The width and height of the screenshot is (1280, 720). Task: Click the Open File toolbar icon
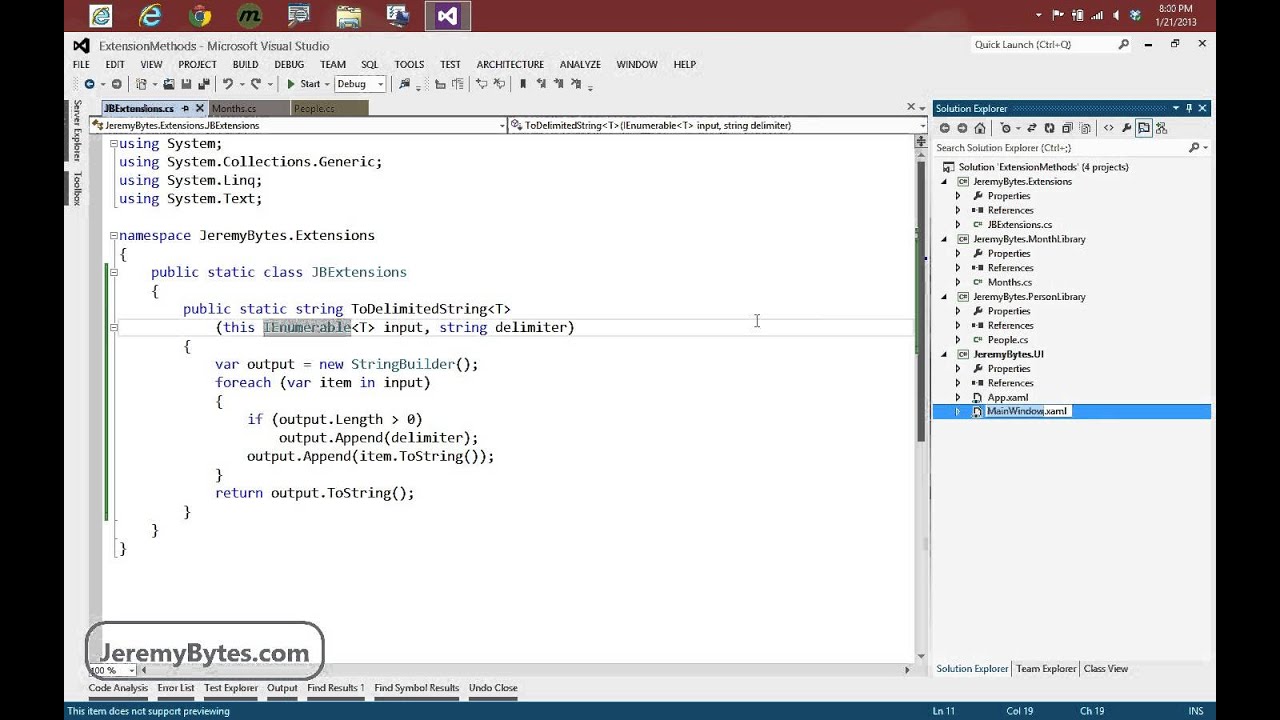point(168,84)
